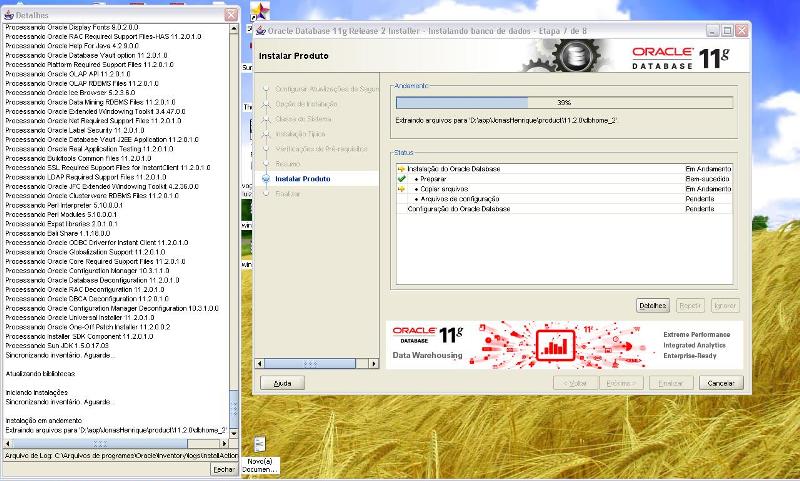
Task: Select the Instalar Produto step marker icon
Action: tap(266, 179)
